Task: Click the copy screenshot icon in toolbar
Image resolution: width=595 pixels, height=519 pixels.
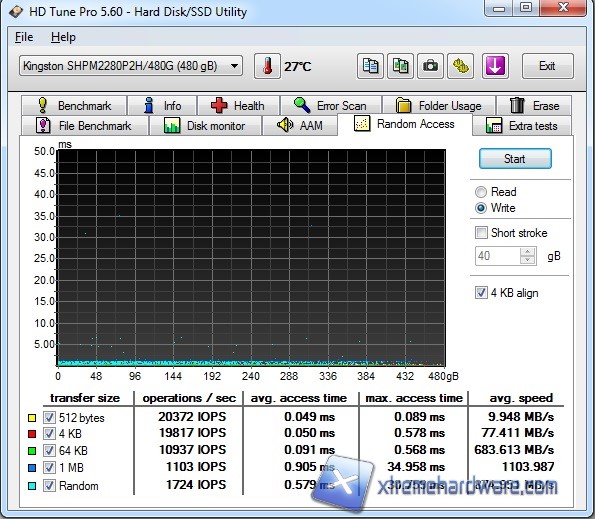Action: click(400, 66)
